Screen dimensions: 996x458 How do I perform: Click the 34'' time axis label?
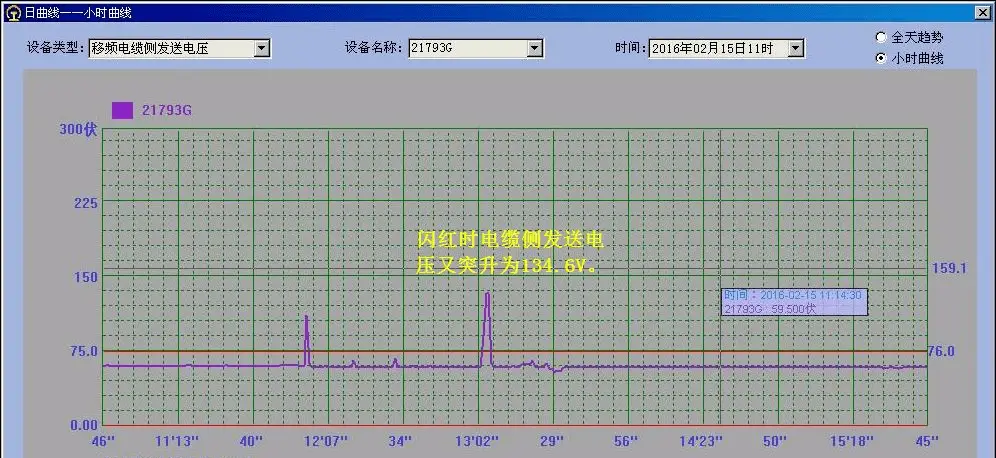tap(401, 441)
